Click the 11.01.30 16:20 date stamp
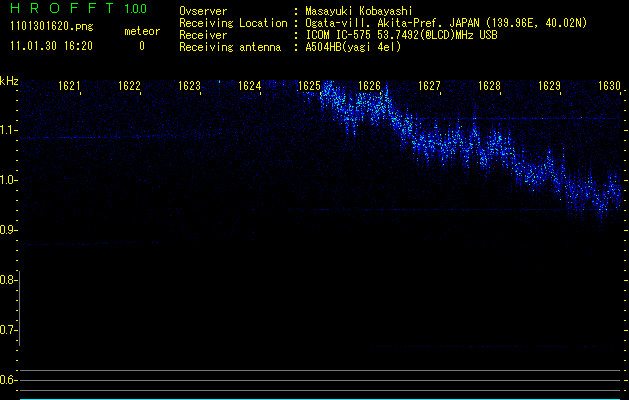The image size is (629, 400). (51, 46)
